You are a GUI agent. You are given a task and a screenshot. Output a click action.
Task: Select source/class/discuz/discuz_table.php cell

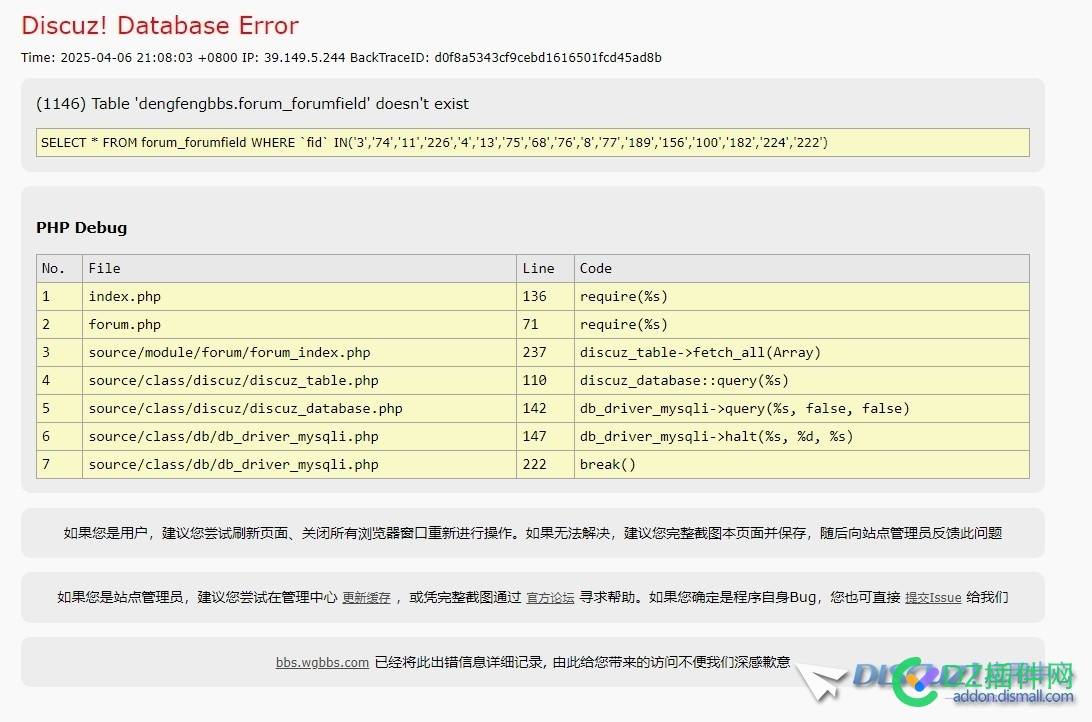[x=299, y=380]
